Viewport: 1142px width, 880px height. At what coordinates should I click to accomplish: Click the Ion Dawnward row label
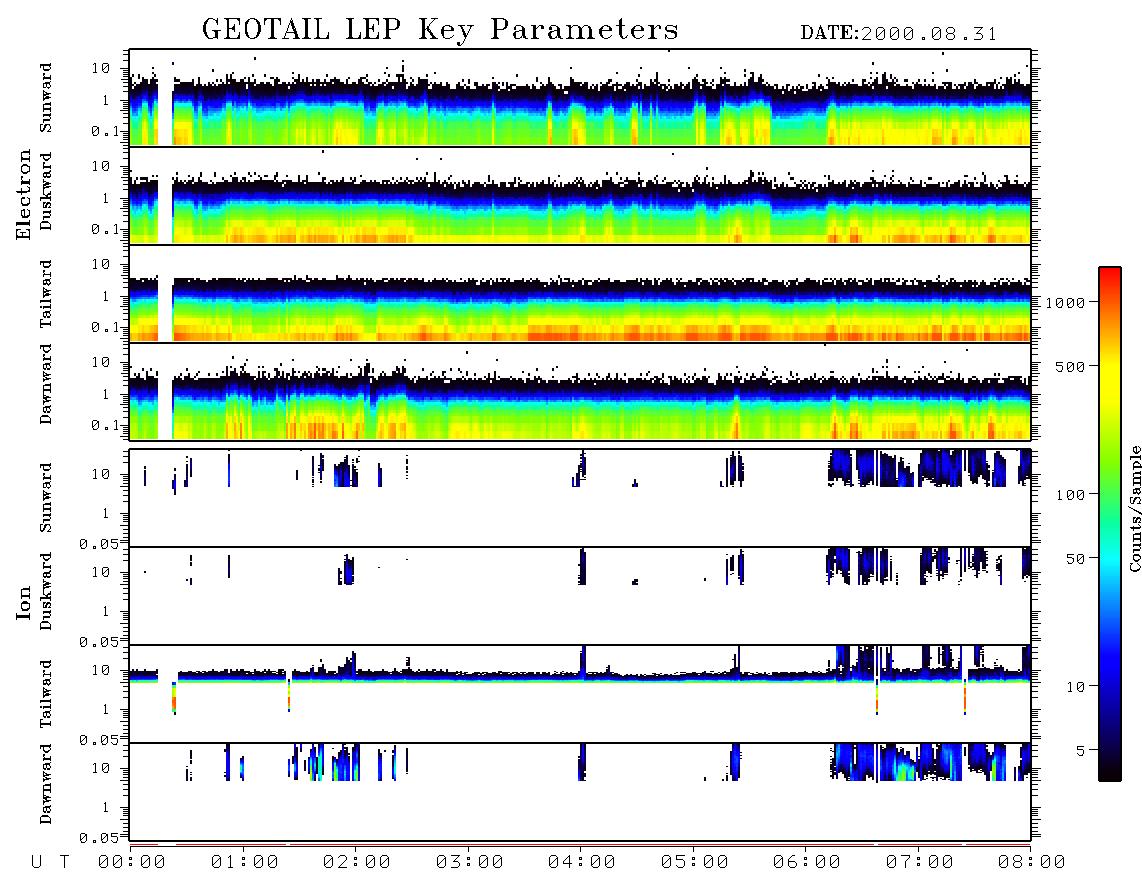(x=46, y=784)
